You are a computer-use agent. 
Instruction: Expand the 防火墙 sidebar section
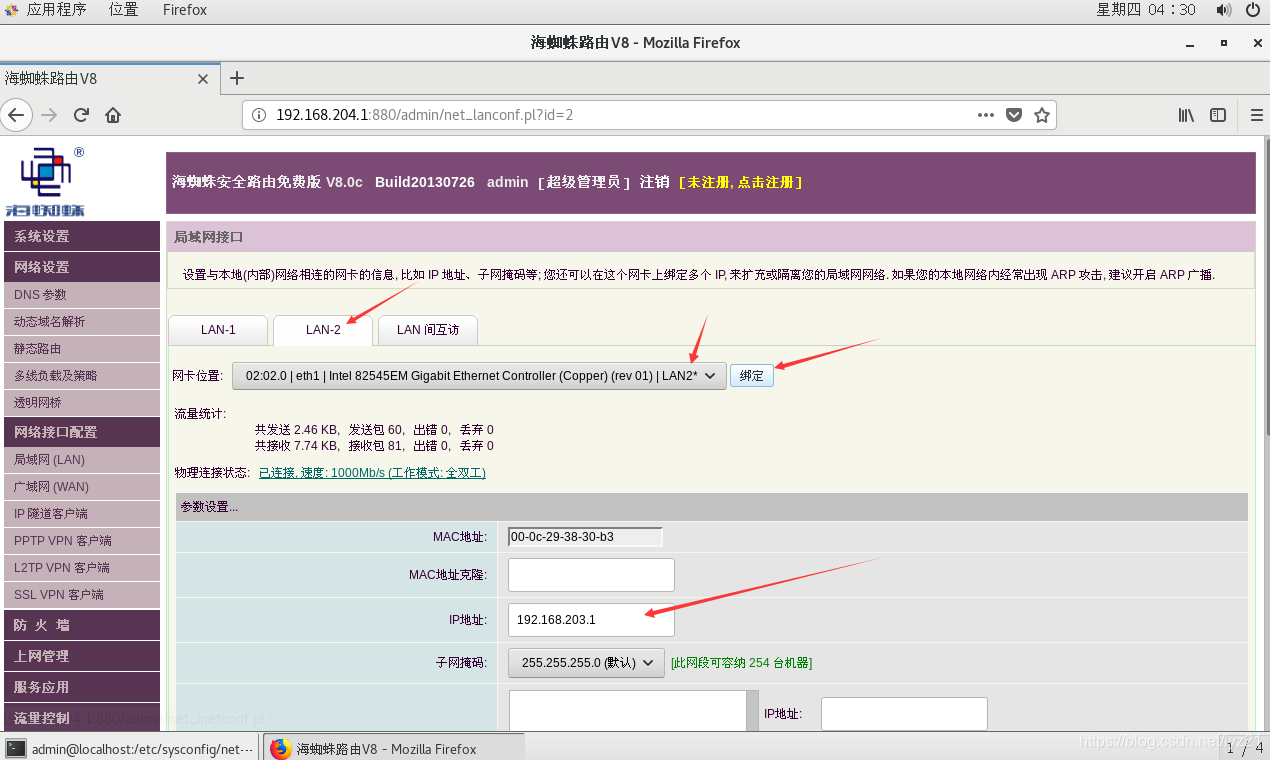coord(82,625)
